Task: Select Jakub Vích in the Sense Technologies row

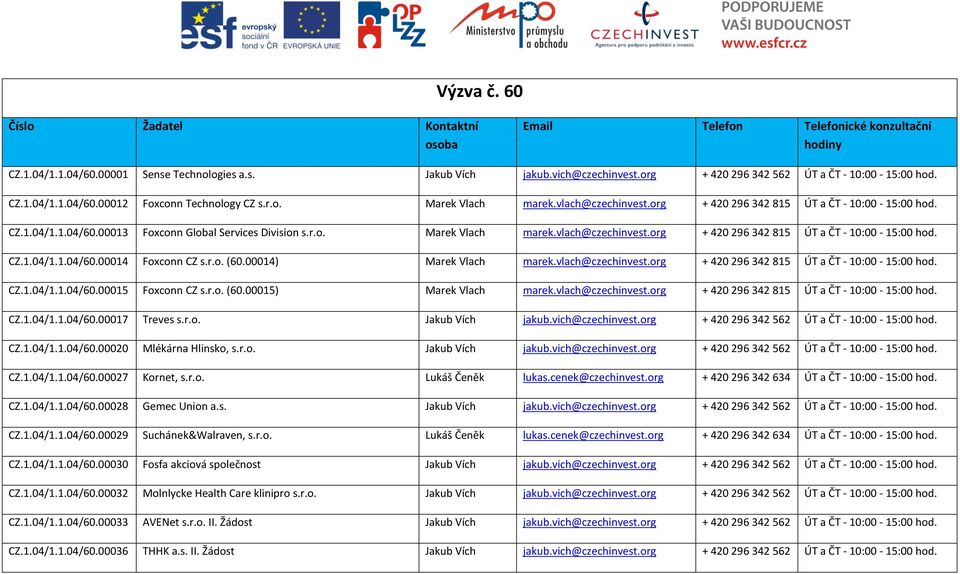Action: 450,174
